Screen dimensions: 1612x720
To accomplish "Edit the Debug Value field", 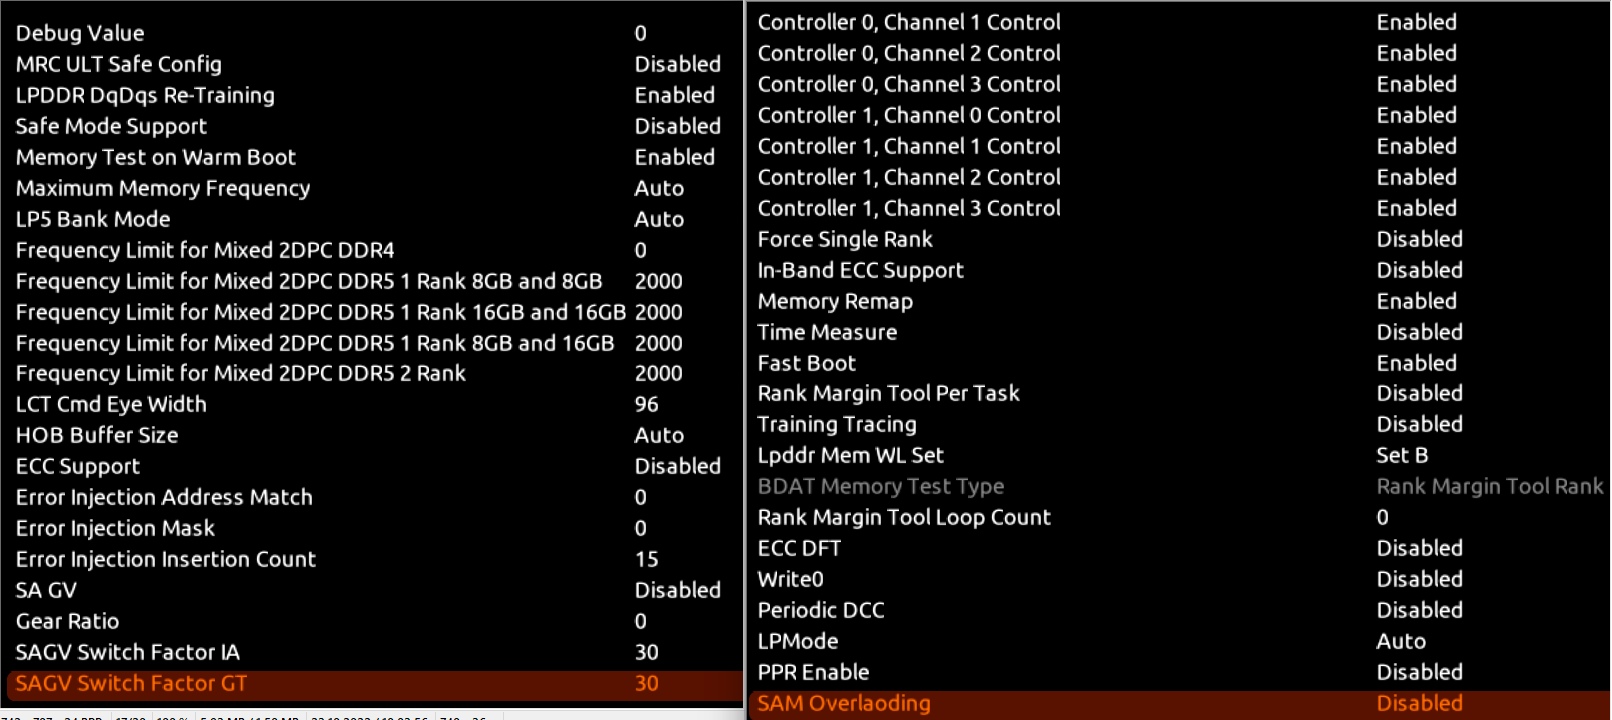I will [x=641, y=33].
